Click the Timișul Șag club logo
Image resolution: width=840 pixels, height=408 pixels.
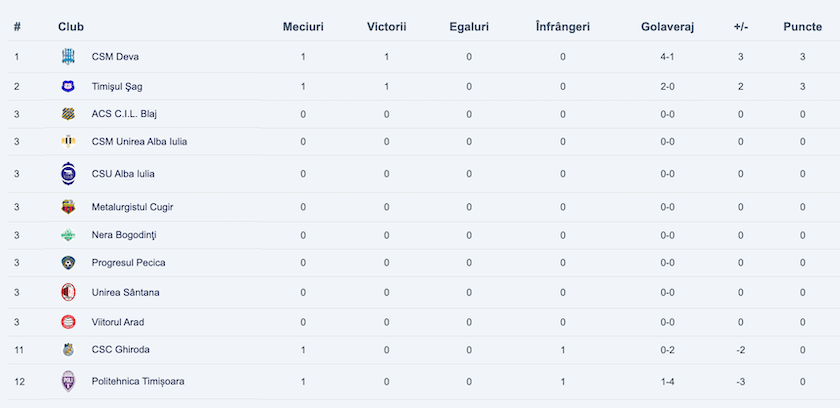click(68, 86)
